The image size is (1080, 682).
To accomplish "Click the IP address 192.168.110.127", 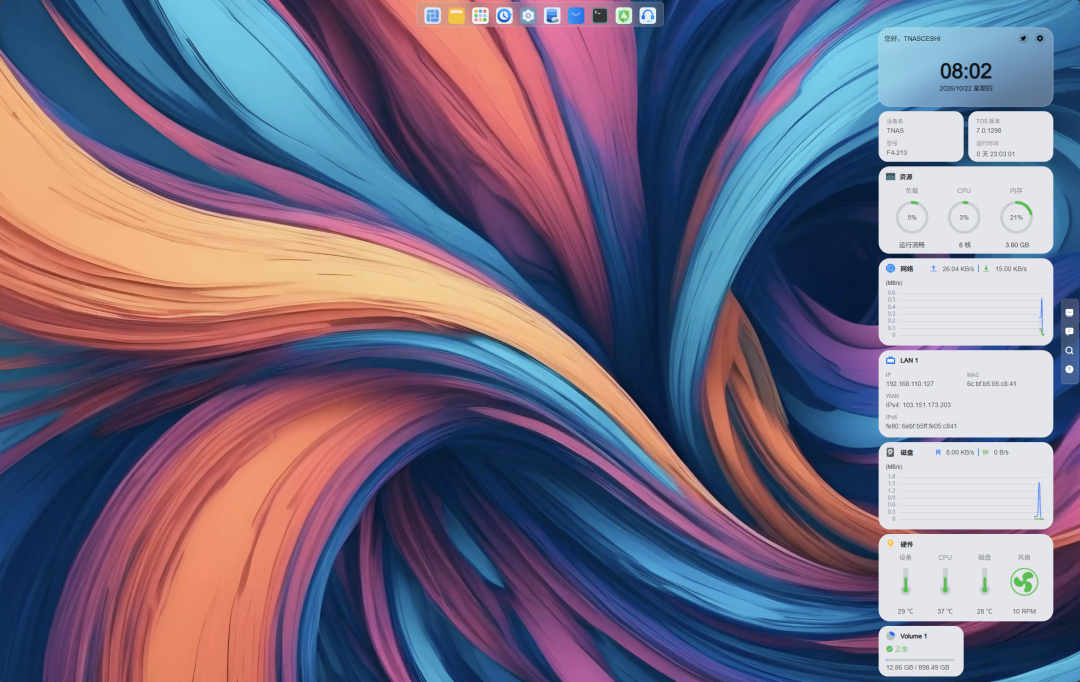I will tap(910, 384).
